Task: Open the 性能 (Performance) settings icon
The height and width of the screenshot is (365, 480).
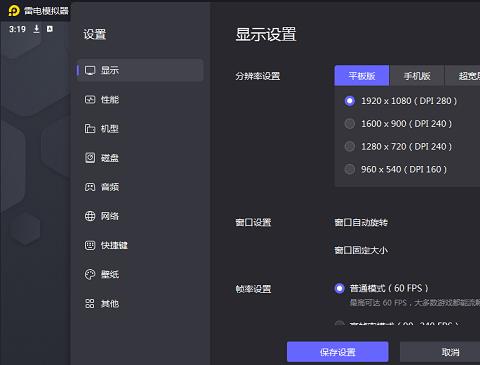Action: (90, 99)
